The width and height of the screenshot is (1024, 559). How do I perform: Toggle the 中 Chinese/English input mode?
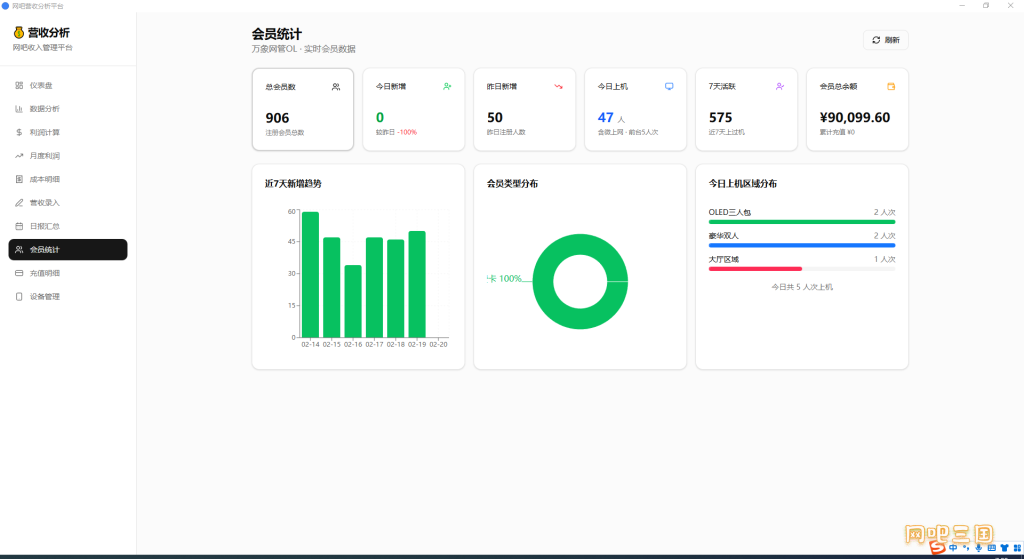[x=953, y=548]
